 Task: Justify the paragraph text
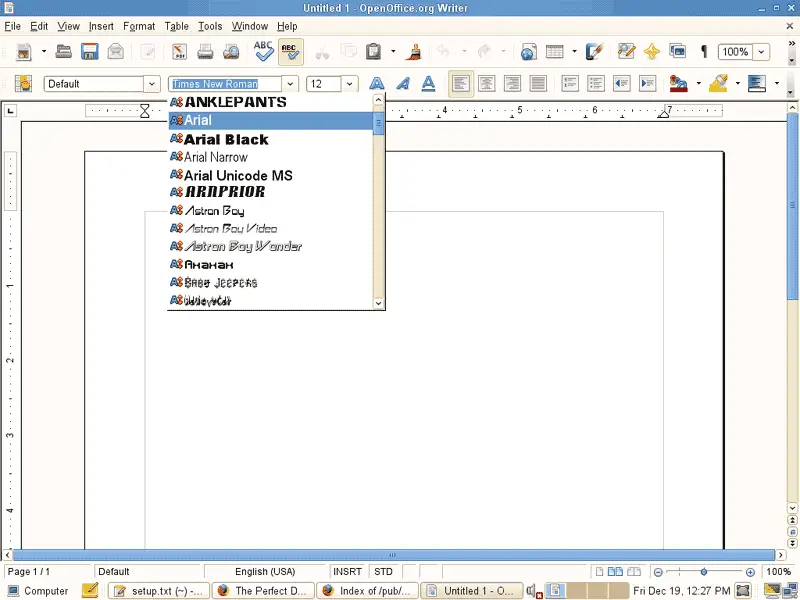point(538,84)
